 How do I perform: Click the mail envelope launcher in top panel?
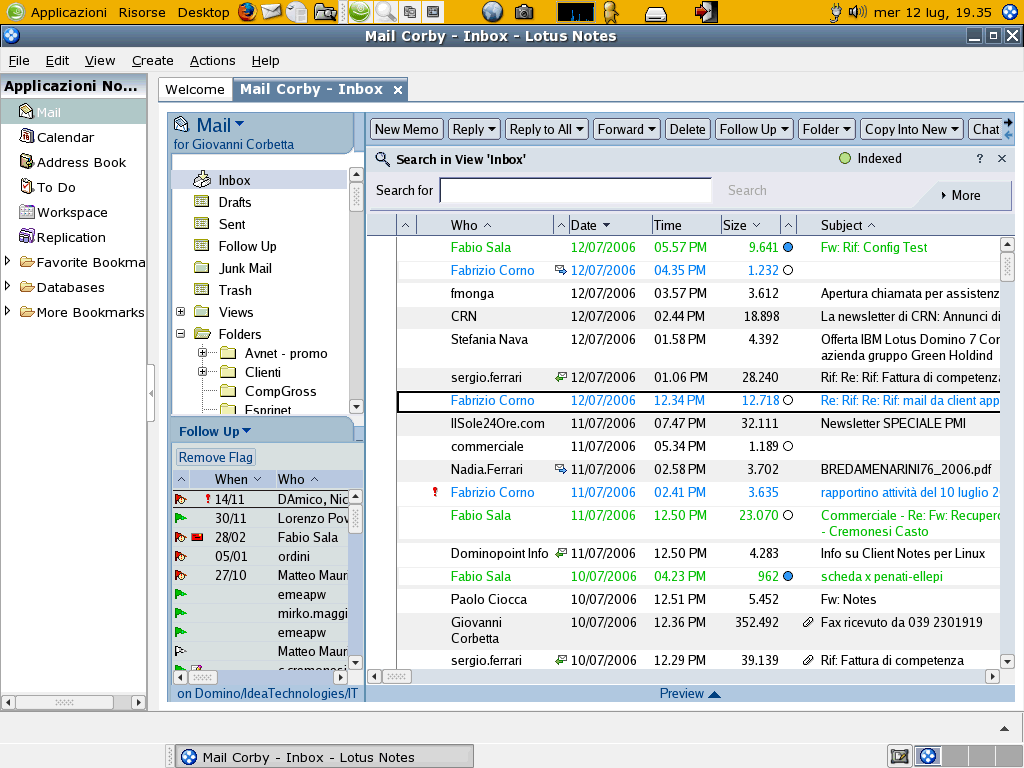pyautogui.click(x=271, y=12)
